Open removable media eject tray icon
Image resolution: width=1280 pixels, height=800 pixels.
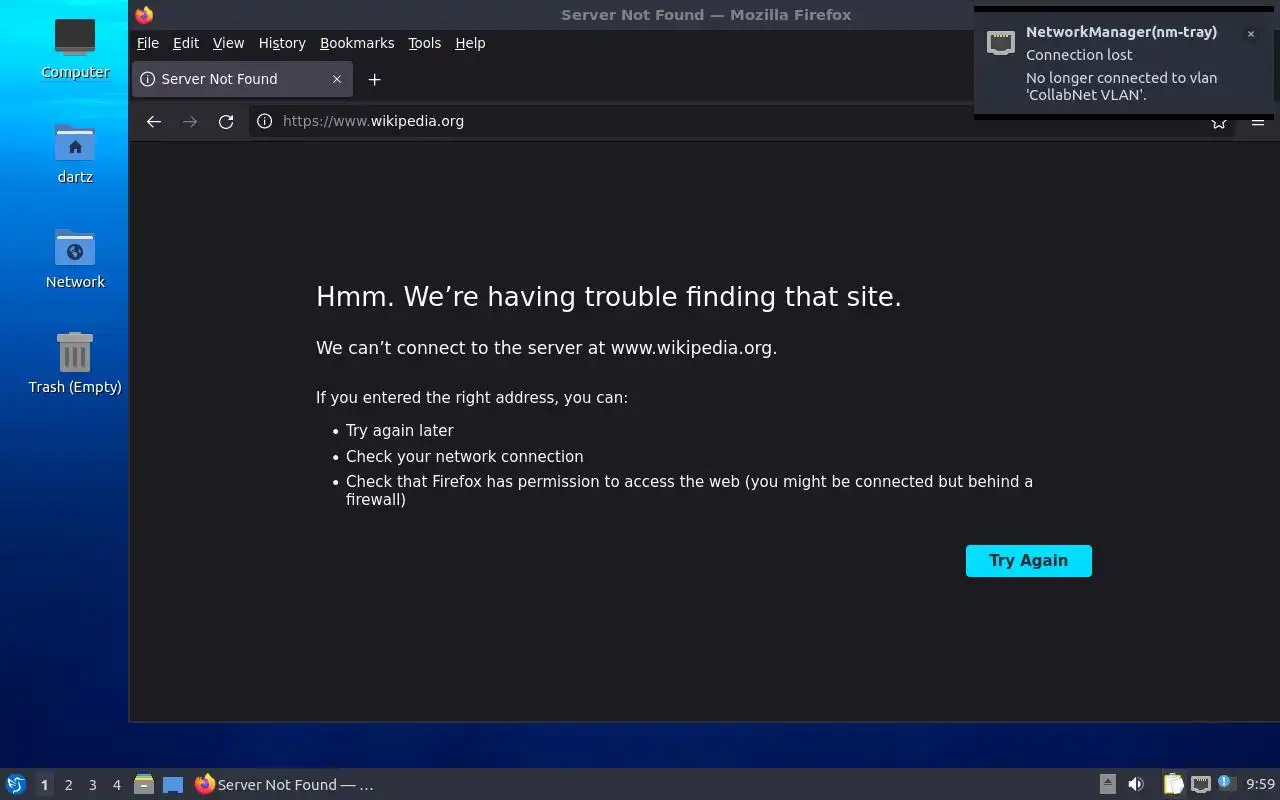point(1108,785)
